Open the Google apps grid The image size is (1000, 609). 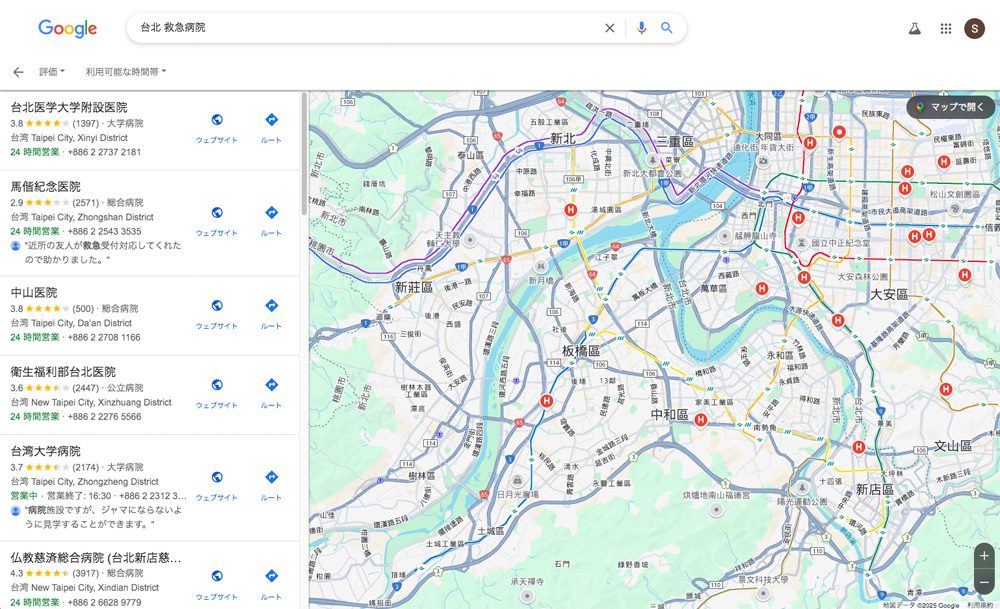946,28
